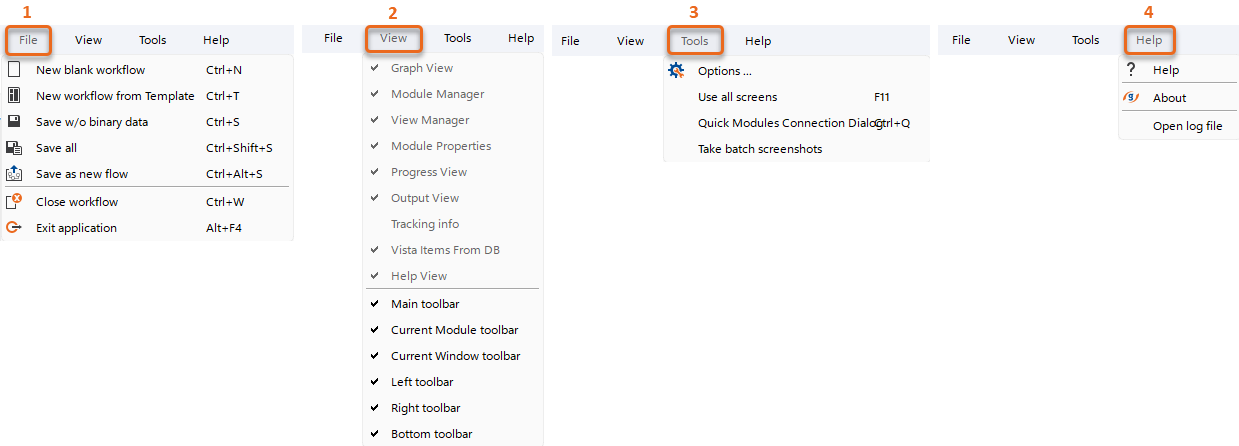The width and height of the screenshot is (1239, 446).
Task: Uncheck Main toolbar
Action: point(453,304)
